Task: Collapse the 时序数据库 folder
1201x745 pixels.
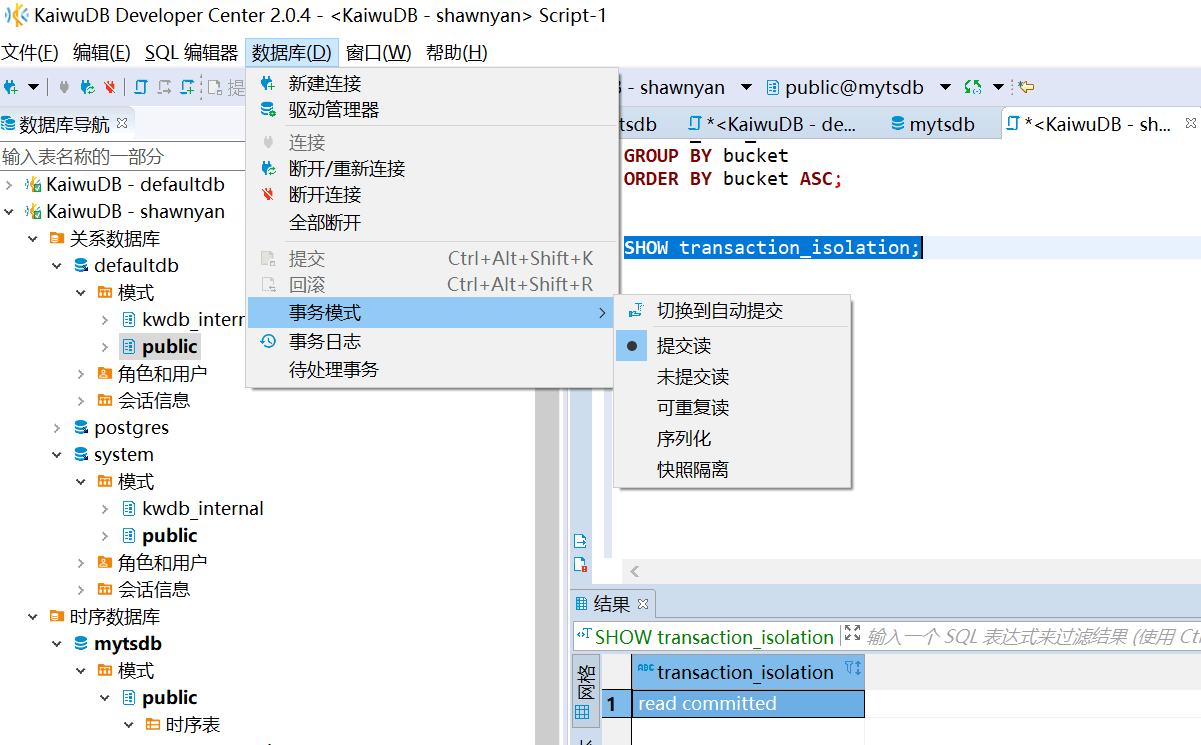Action: pos(33,617)
